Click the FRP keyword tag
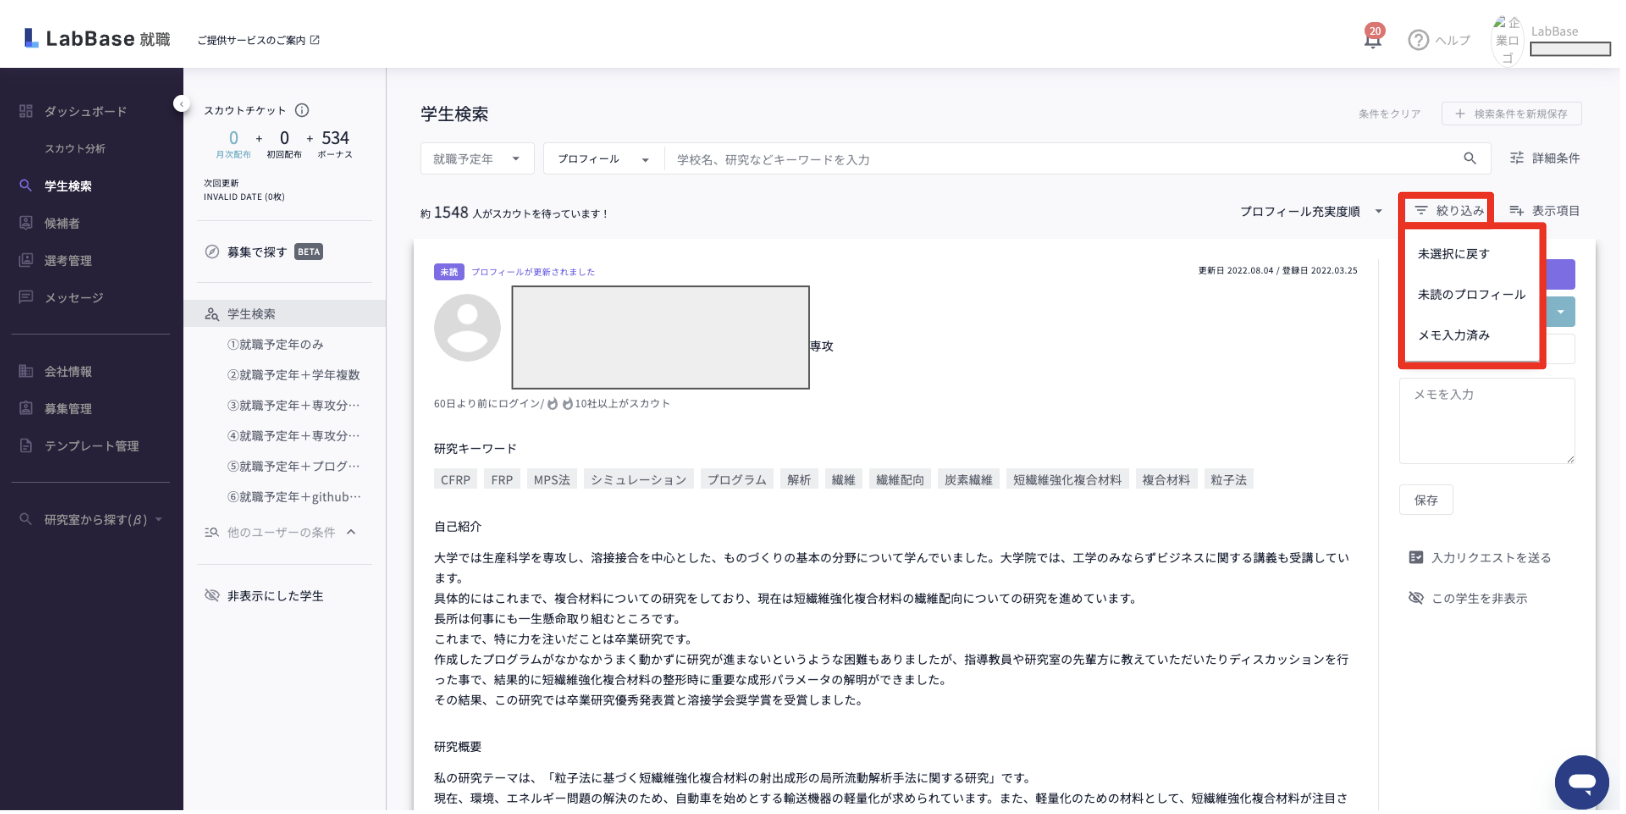 [x=502, y=480]
